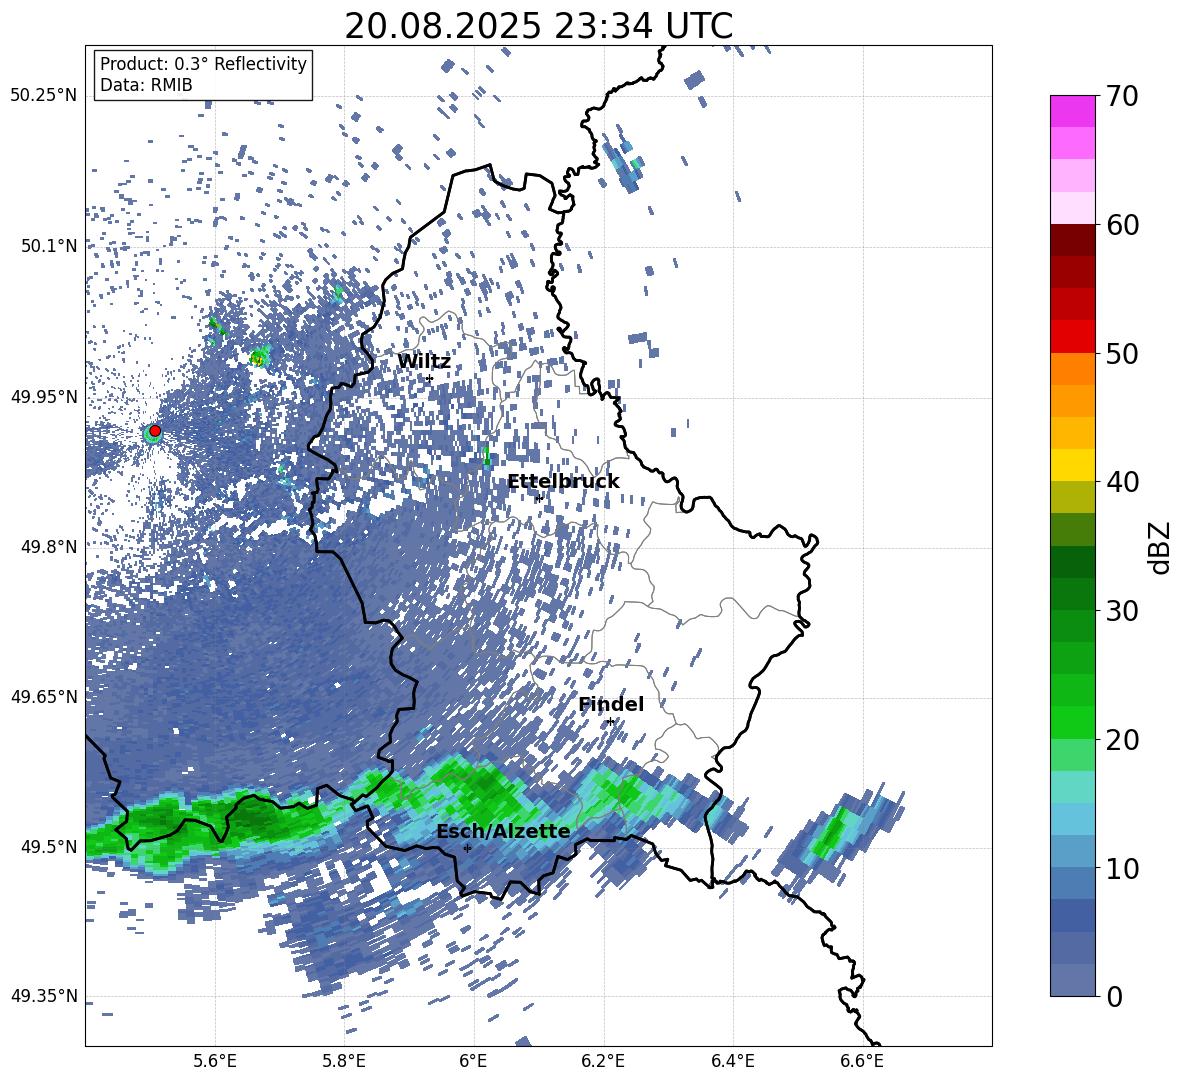
Task: Click the colorbar tick value 20
Action: [1123, 740]
